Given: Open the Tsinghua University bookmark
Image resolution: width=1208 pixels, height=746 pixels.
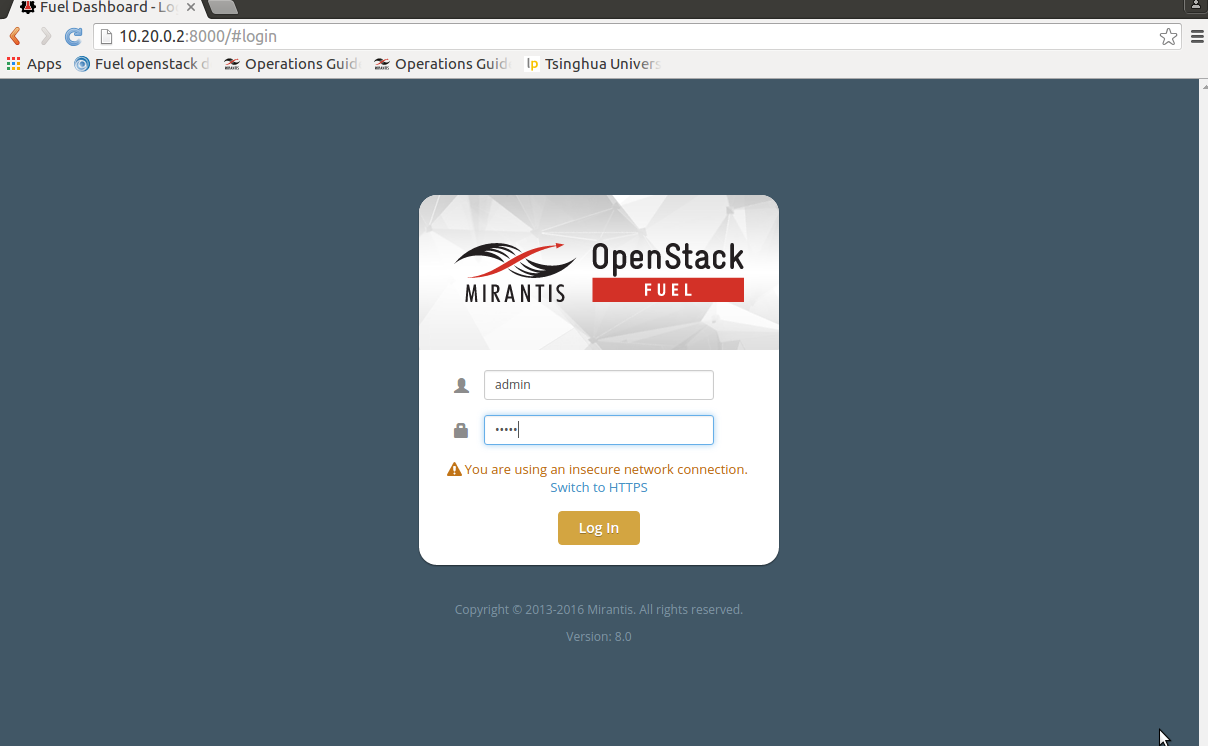Looking at the screenshot, I should [592, 64].
